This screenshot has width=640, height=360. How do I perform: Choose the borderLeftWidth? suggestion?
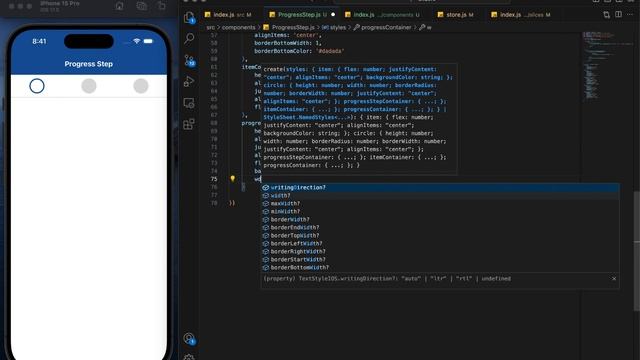pyautogui.click(x=440, y=243)
